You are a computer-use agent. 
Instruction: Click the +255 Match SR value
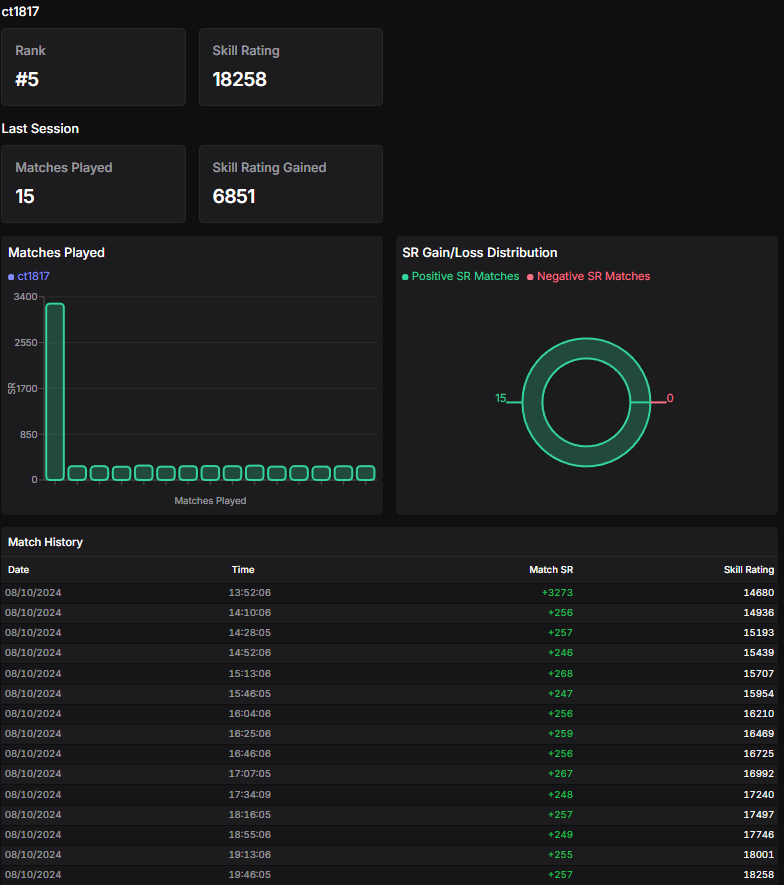pos(560,855)
